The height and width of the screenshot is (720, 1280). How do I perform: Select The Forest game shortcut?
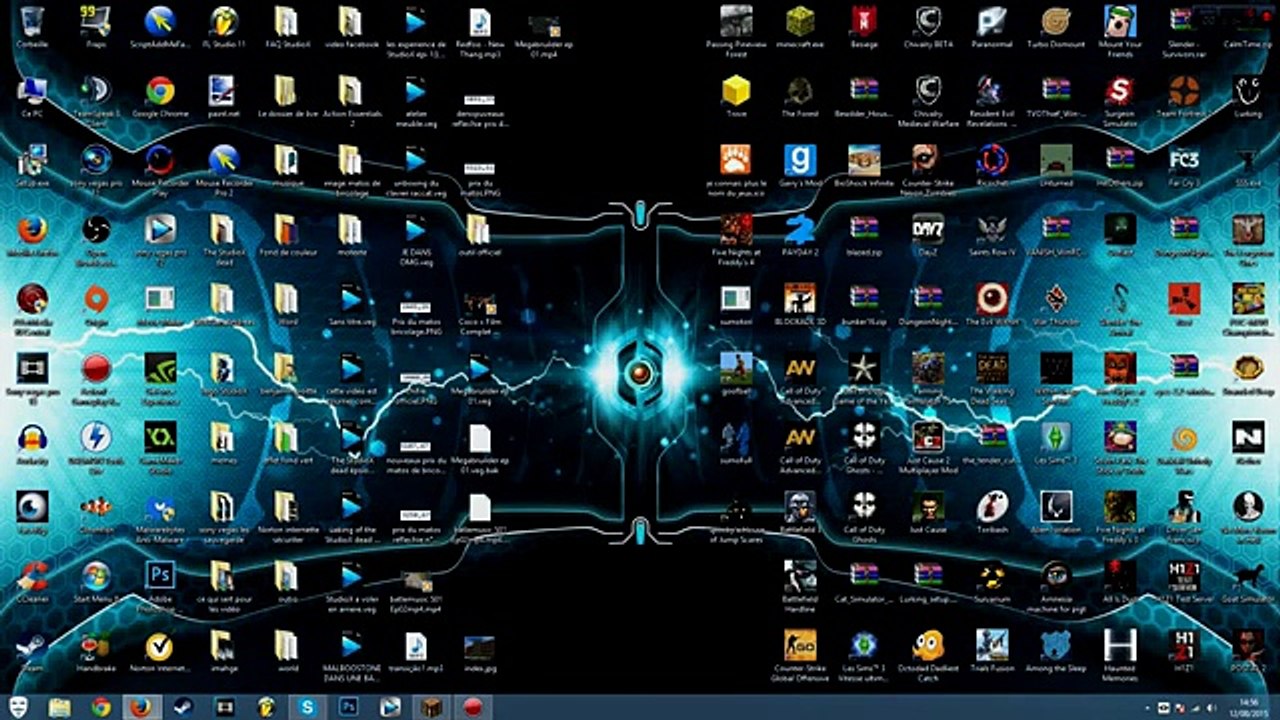pos(800,91)
